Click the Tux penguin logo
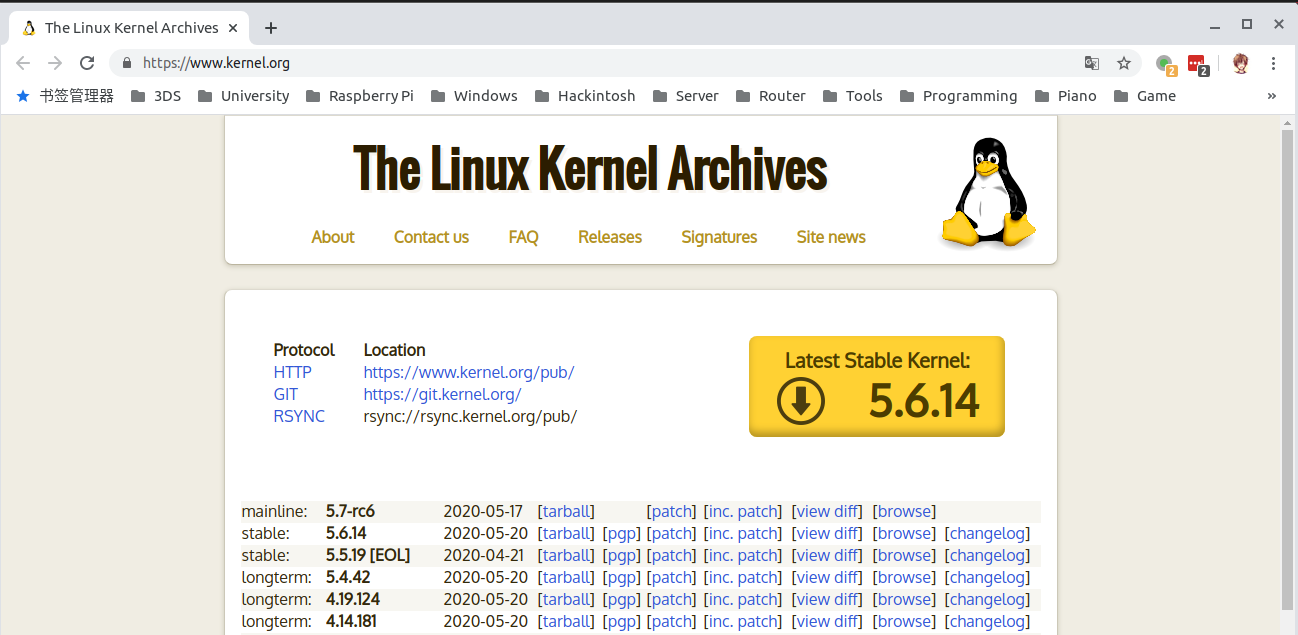 tap(988, 193)
